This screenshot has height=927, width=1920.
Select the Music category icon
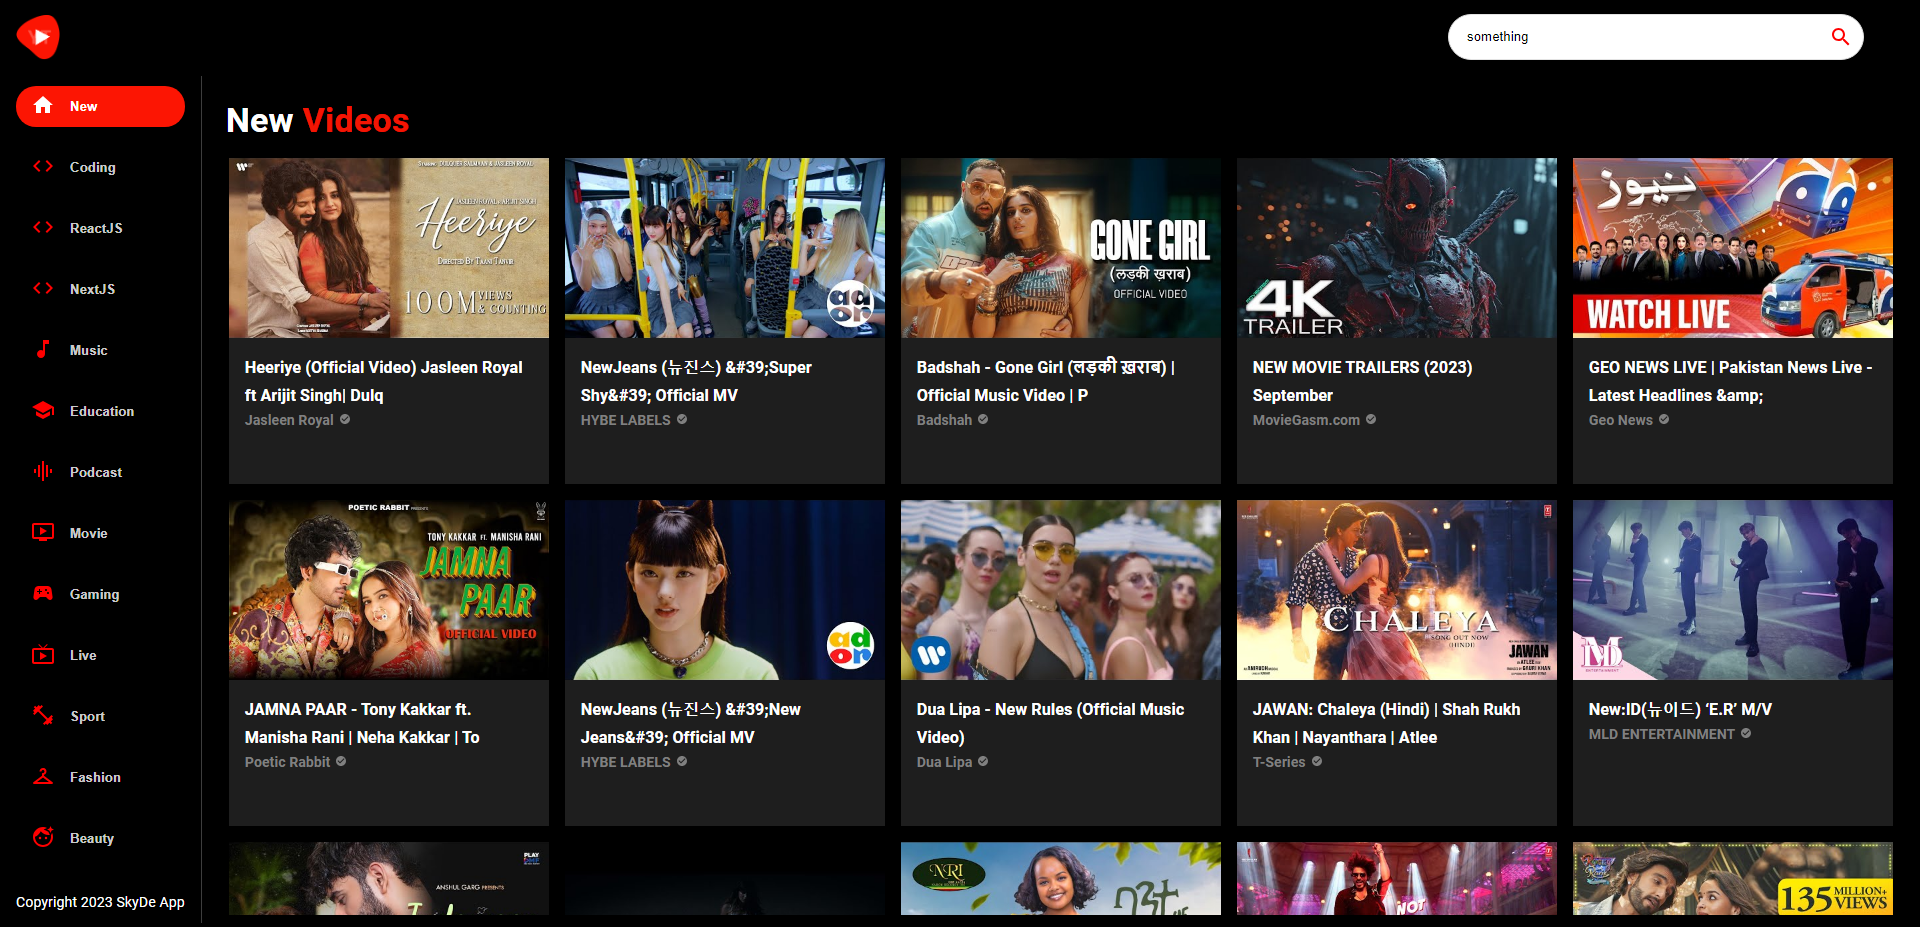(44, 349)
